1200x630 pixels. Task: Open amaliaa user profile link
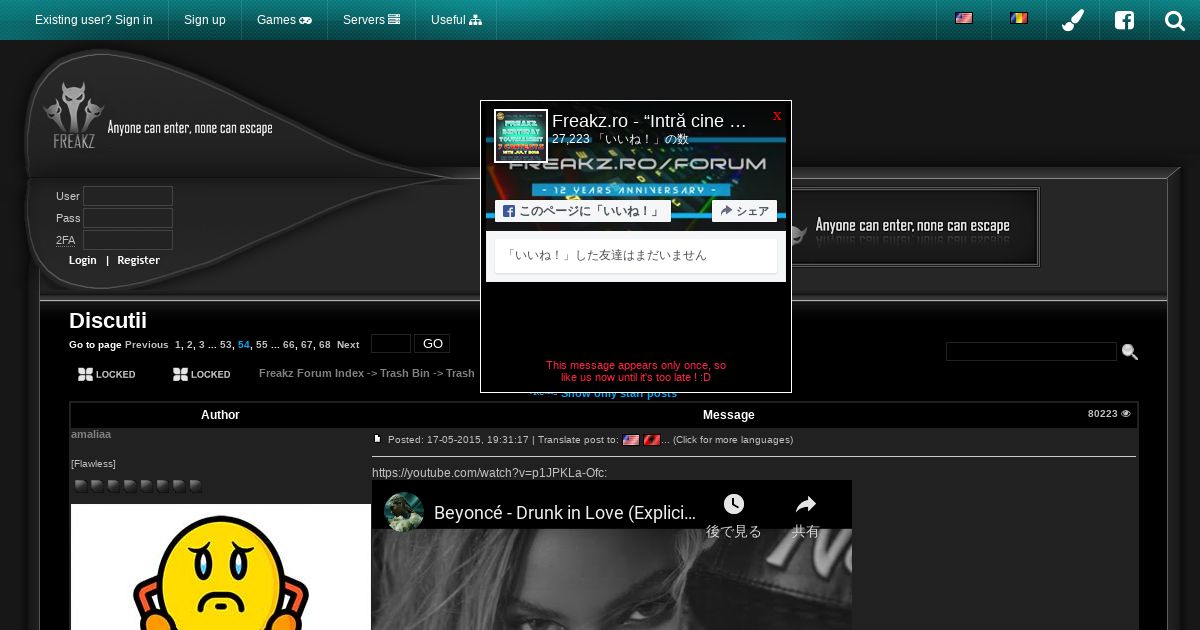[x=91, y=435]
